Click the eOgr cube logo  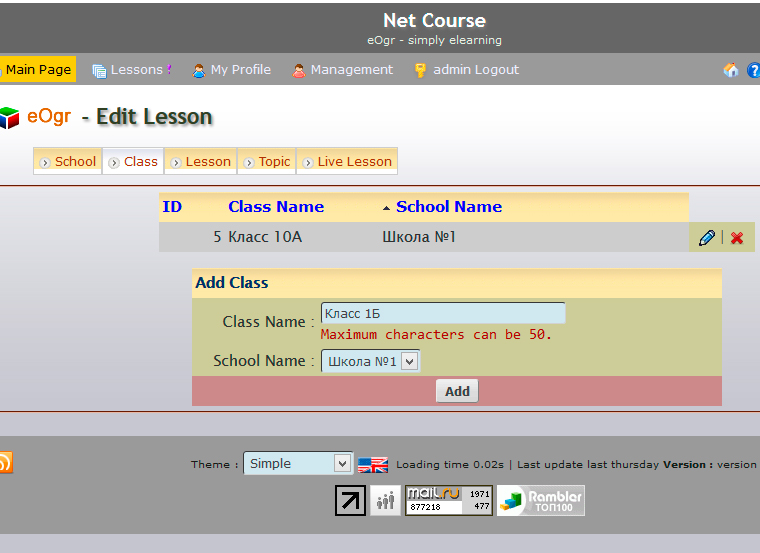9,118
